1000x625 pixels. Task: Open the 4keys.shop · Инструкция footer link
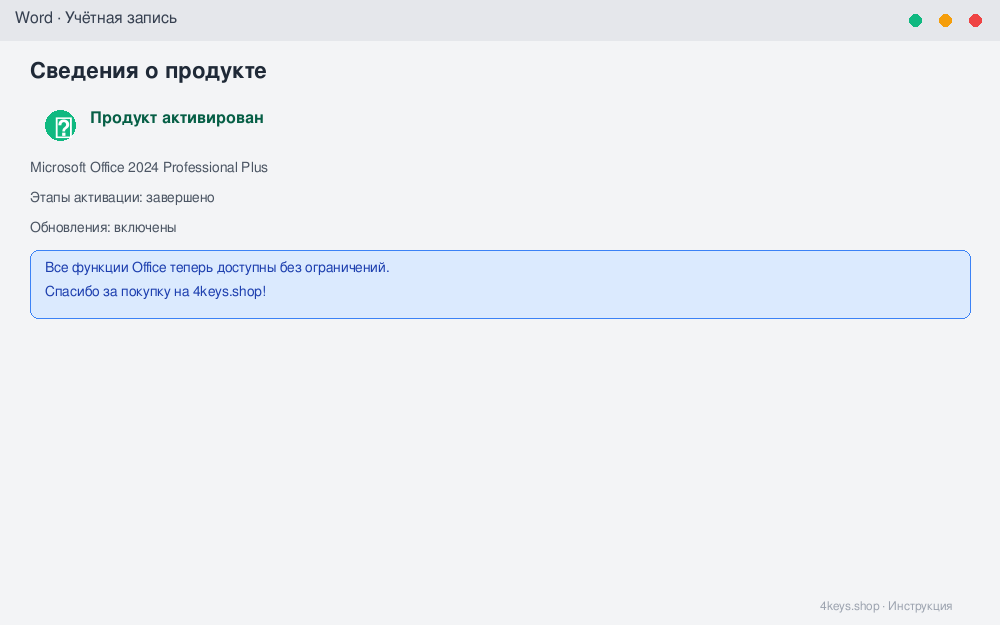point(886,606)
